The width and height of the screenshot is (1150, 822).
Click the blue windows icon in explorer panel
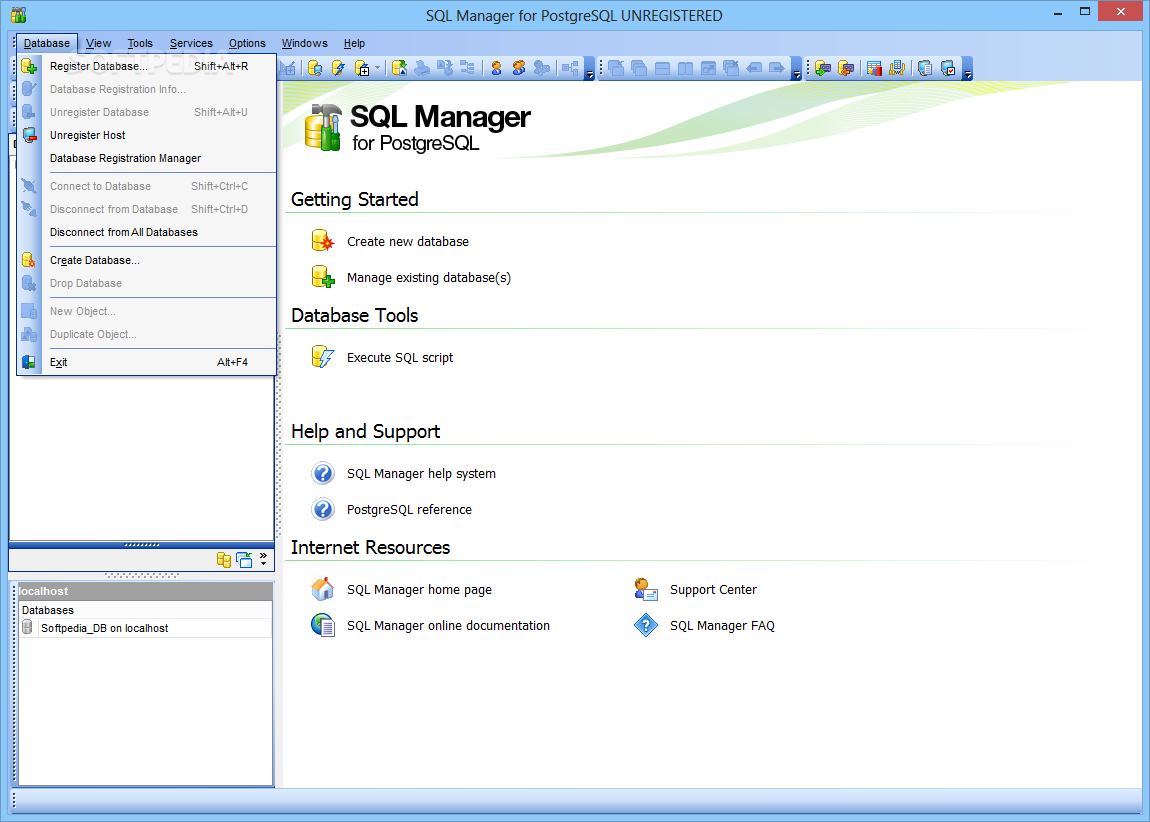coord(244,559)
